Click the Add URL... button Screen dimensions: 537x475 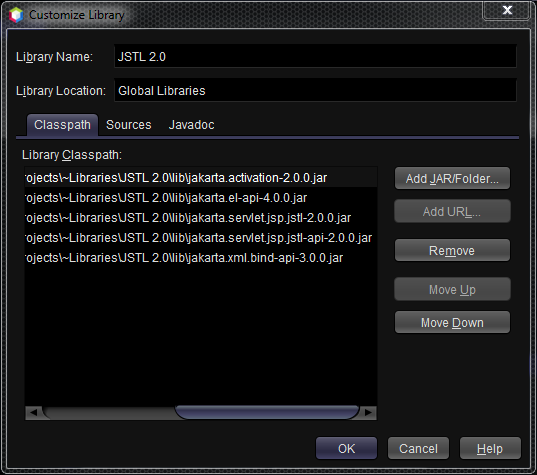click(452, 211)
